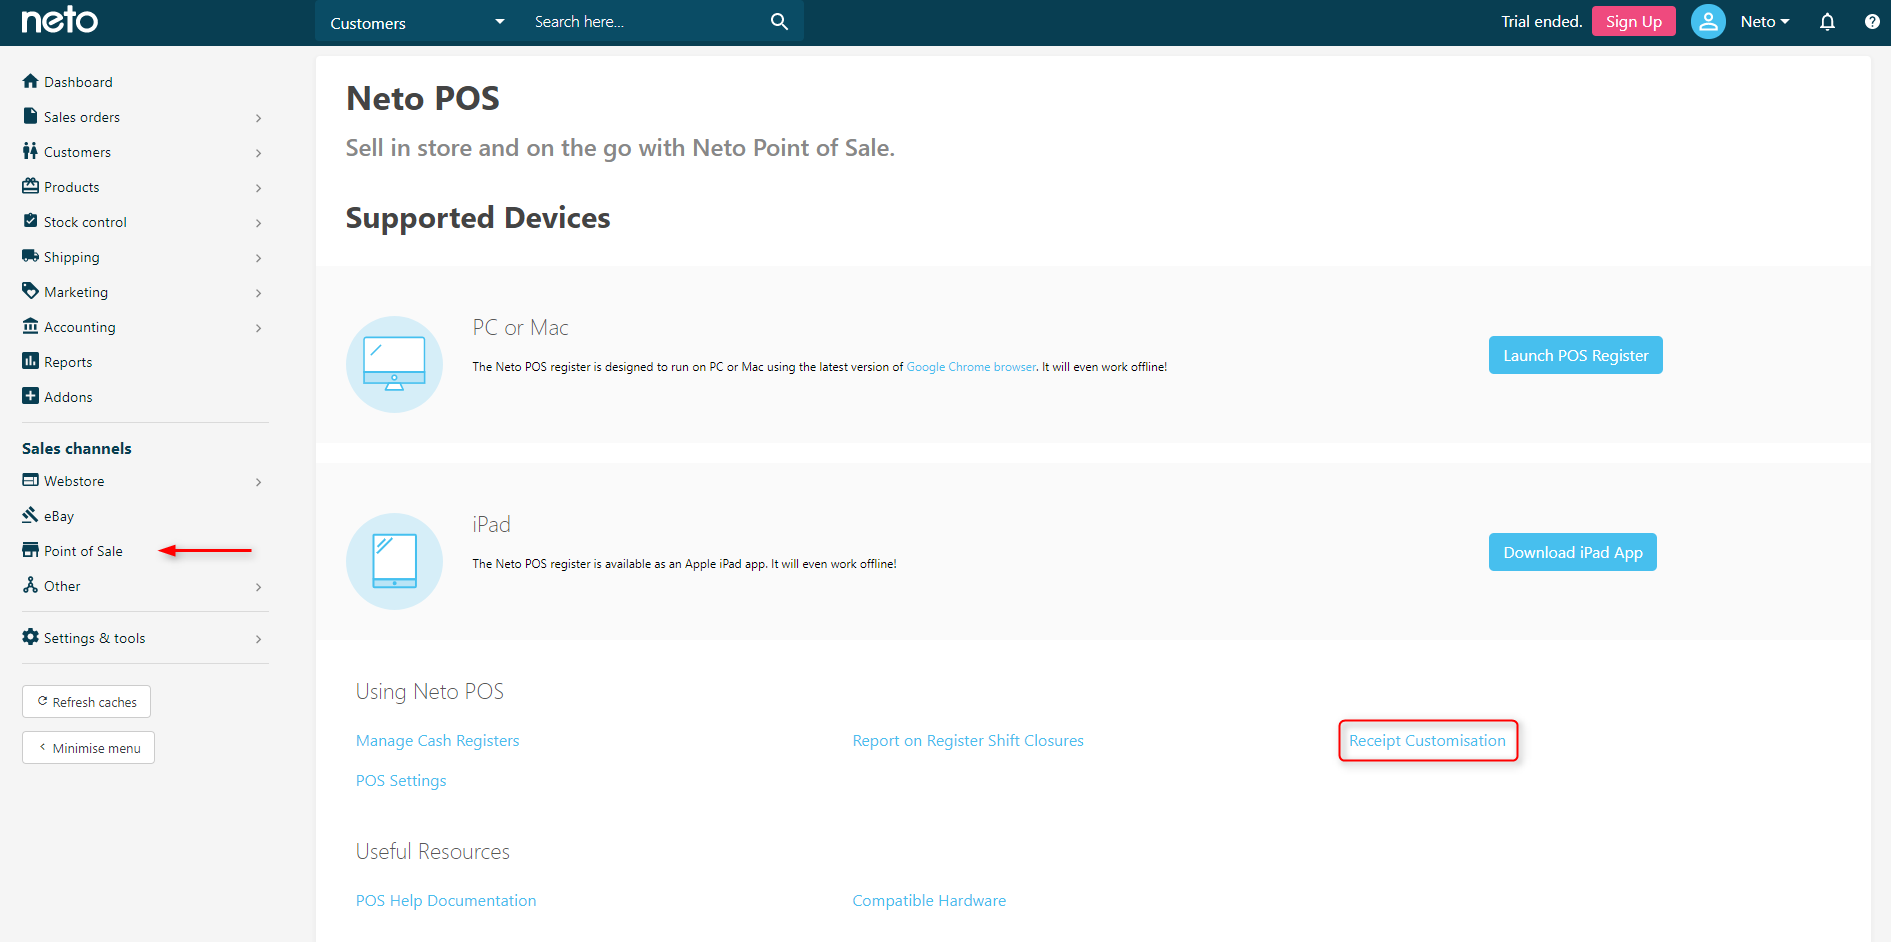This screenshot has height=942, width=1891.
Task: Expand the Sales orders submenu chevron
Action: [258, 118]
